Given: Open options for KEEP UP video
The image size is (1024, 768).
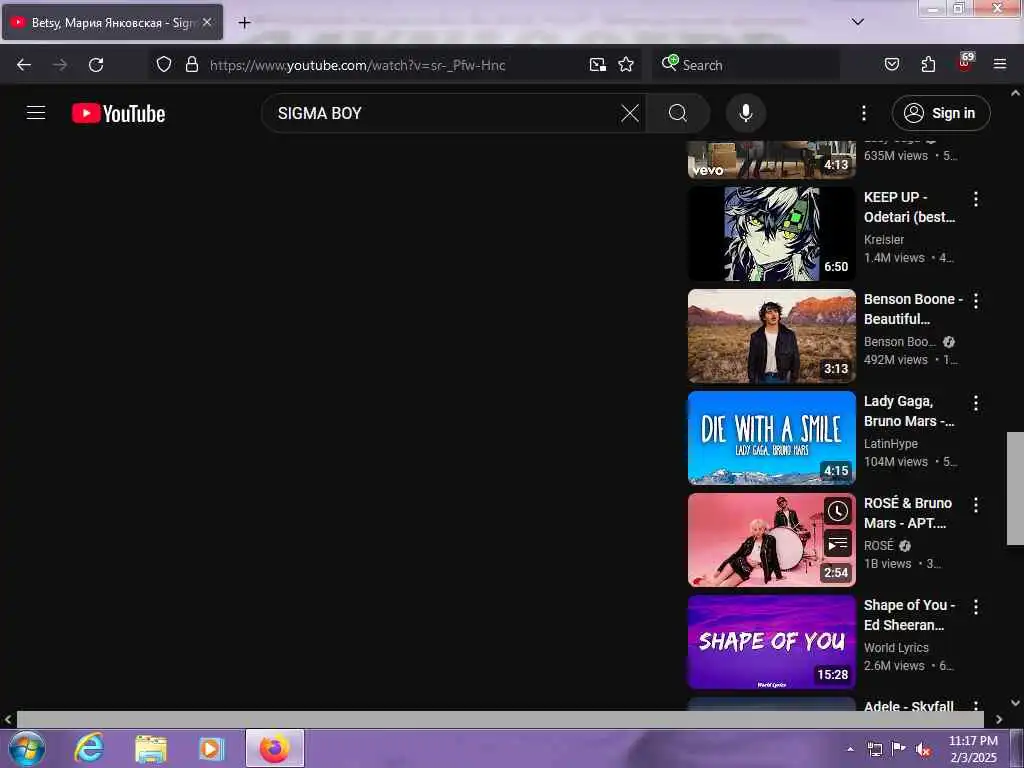Looking at the screenshot, I should 976,199.
